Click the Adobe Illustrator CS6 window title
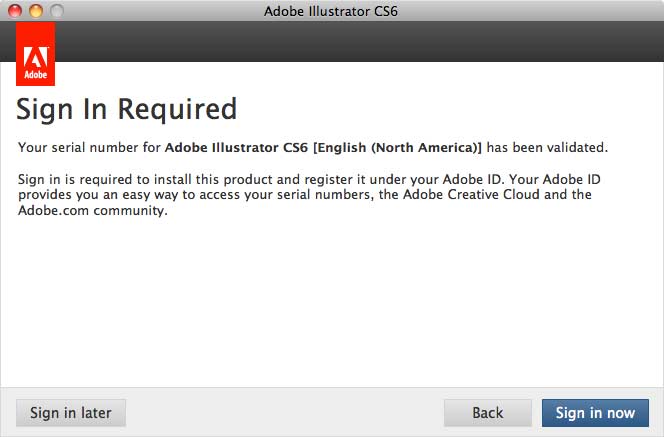Image resolution: width=664 pixels, height=437 pixels. click(331, 11)
